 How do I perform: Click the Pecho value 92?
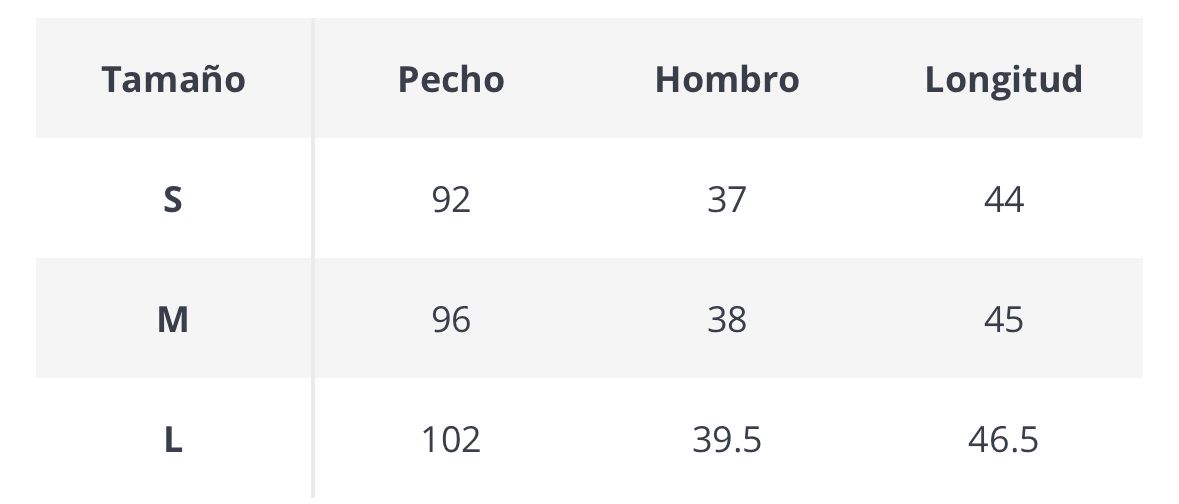point(451,200)
